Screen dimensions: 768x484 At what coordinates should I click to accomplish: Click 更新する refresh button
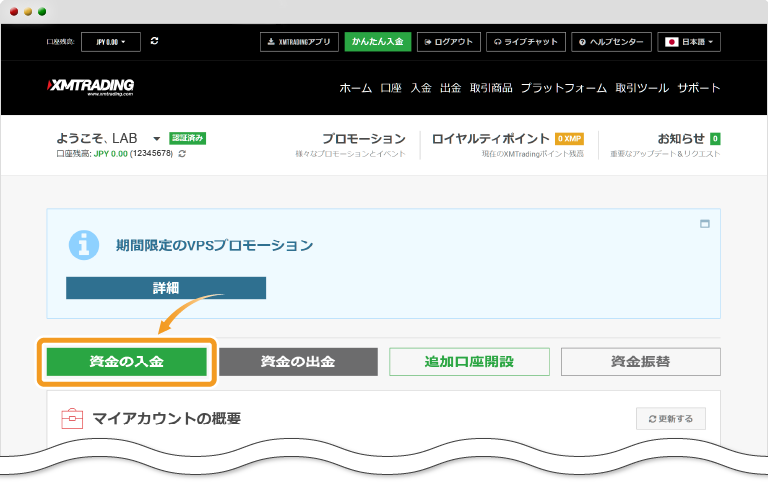pos(671,419)
